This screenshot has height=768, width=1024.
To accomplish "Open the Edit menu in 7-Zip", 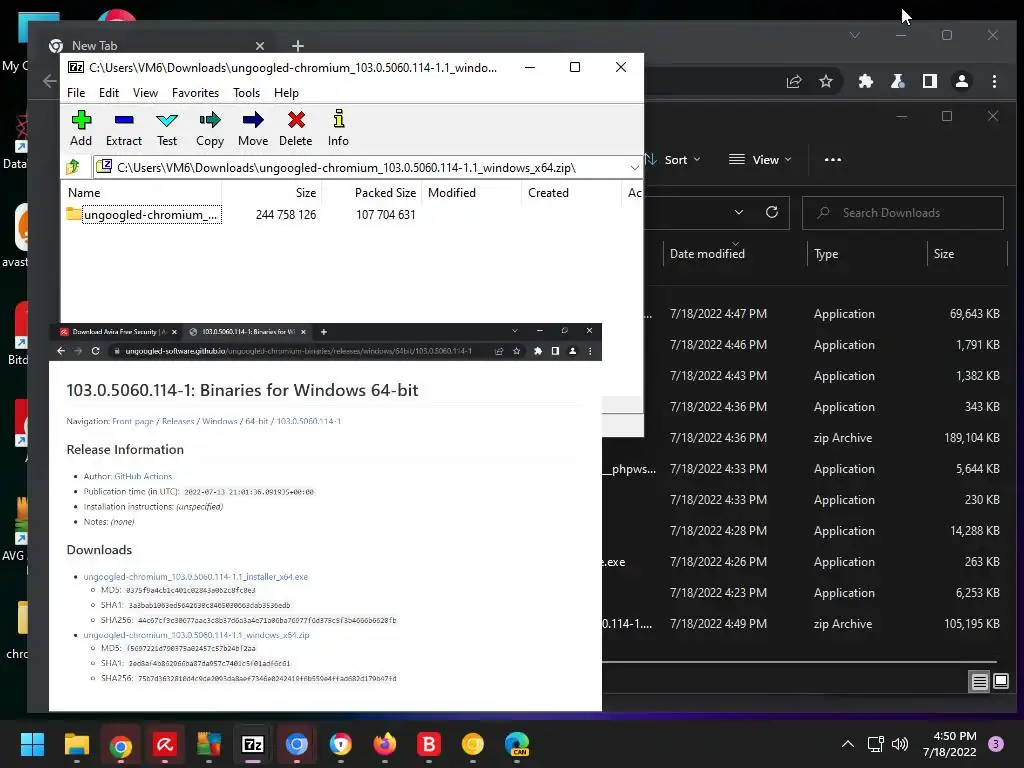I will point(108,93).
